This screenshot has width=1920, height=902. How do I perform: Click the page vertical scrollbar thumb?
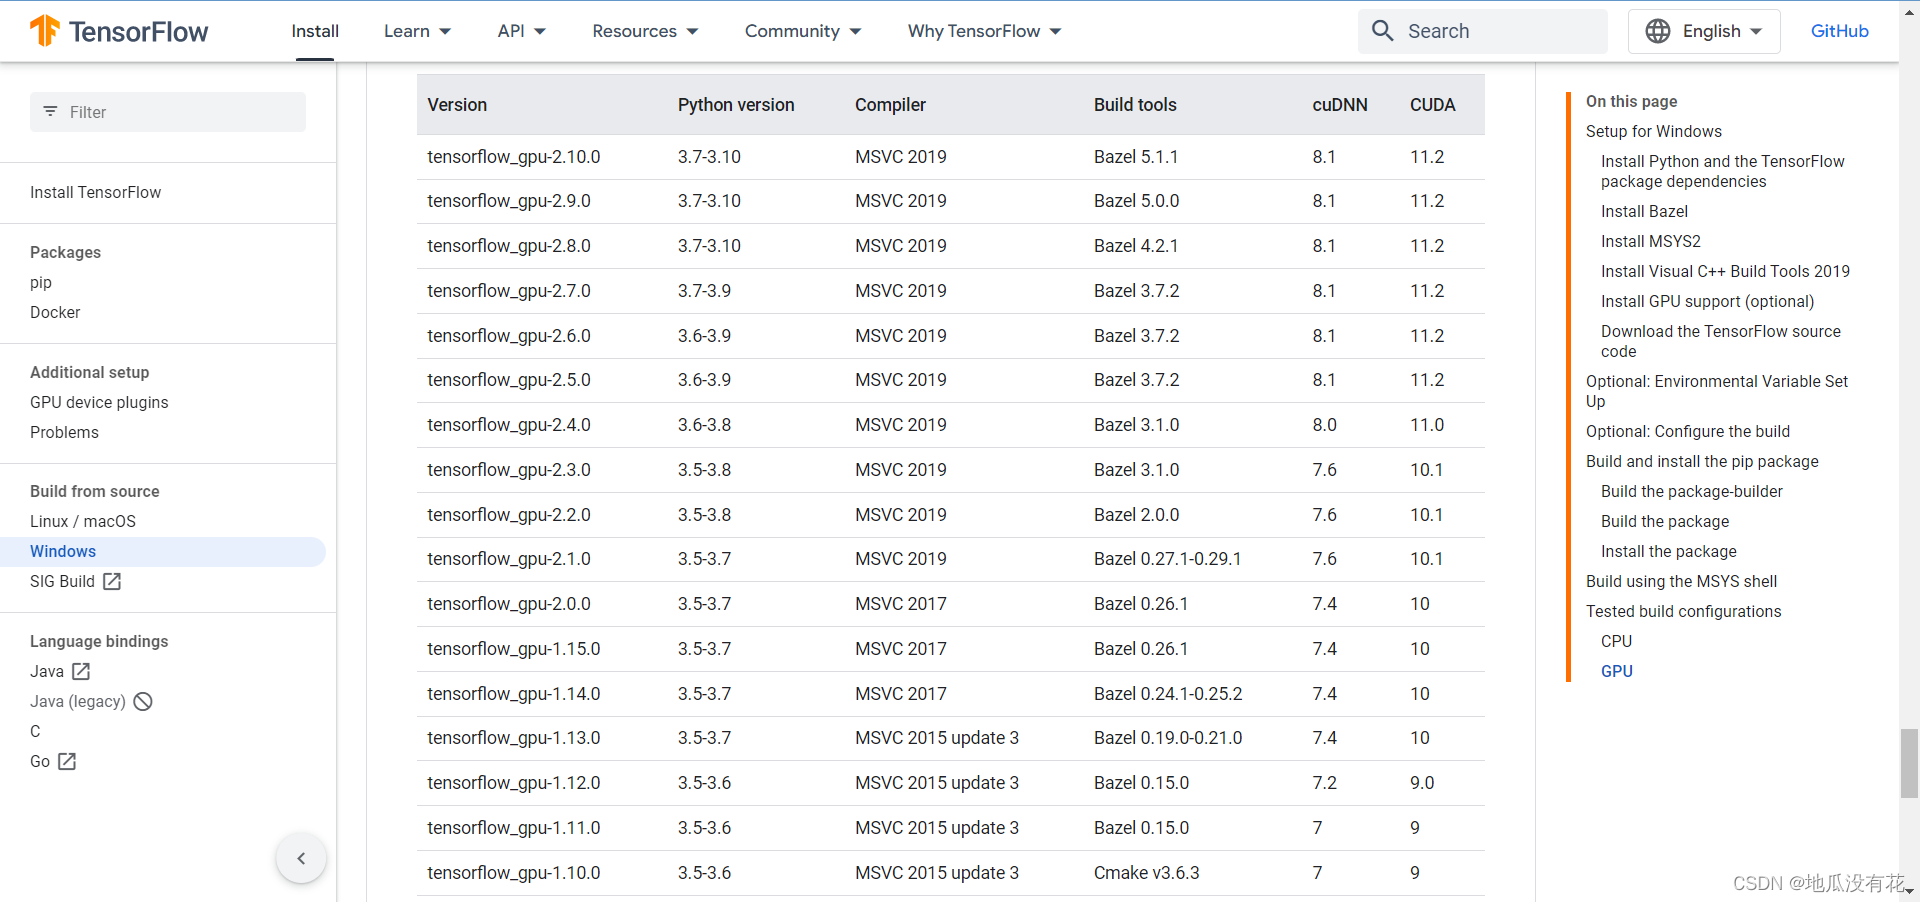pyautogui.click(x=1909, y=763)
